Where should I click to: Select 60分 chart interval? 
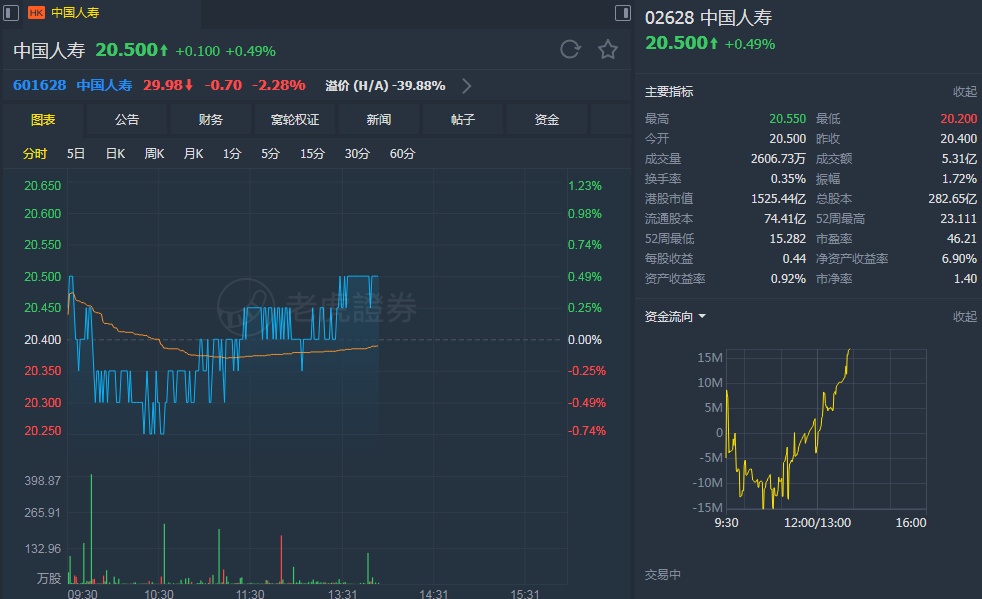pyautogui.click(x=402, y=154)
